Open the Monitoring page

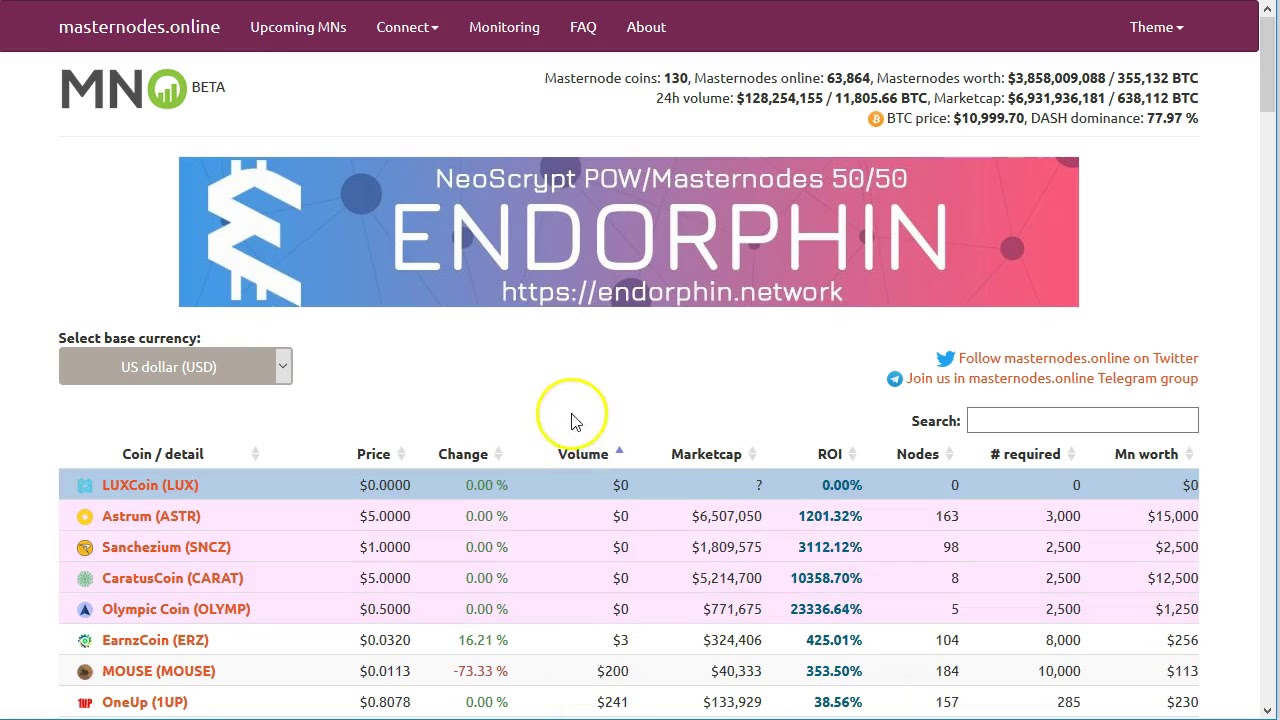coord(504,27)
